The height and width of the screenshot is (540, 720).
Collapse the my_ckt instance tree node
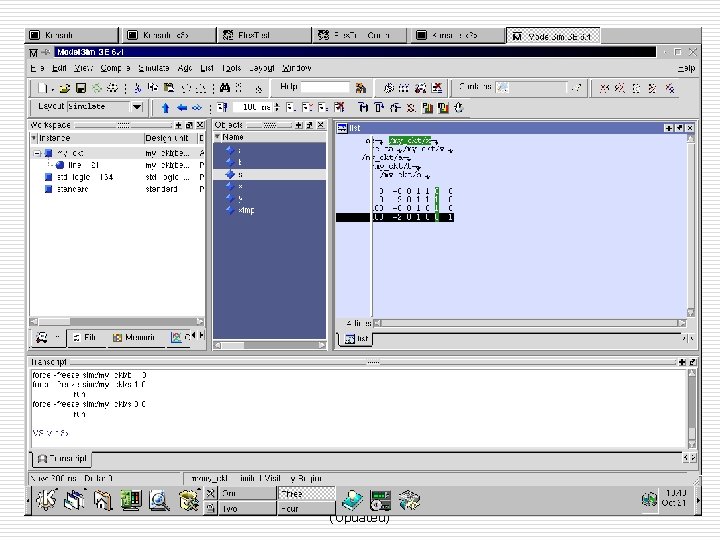point(38,153)
